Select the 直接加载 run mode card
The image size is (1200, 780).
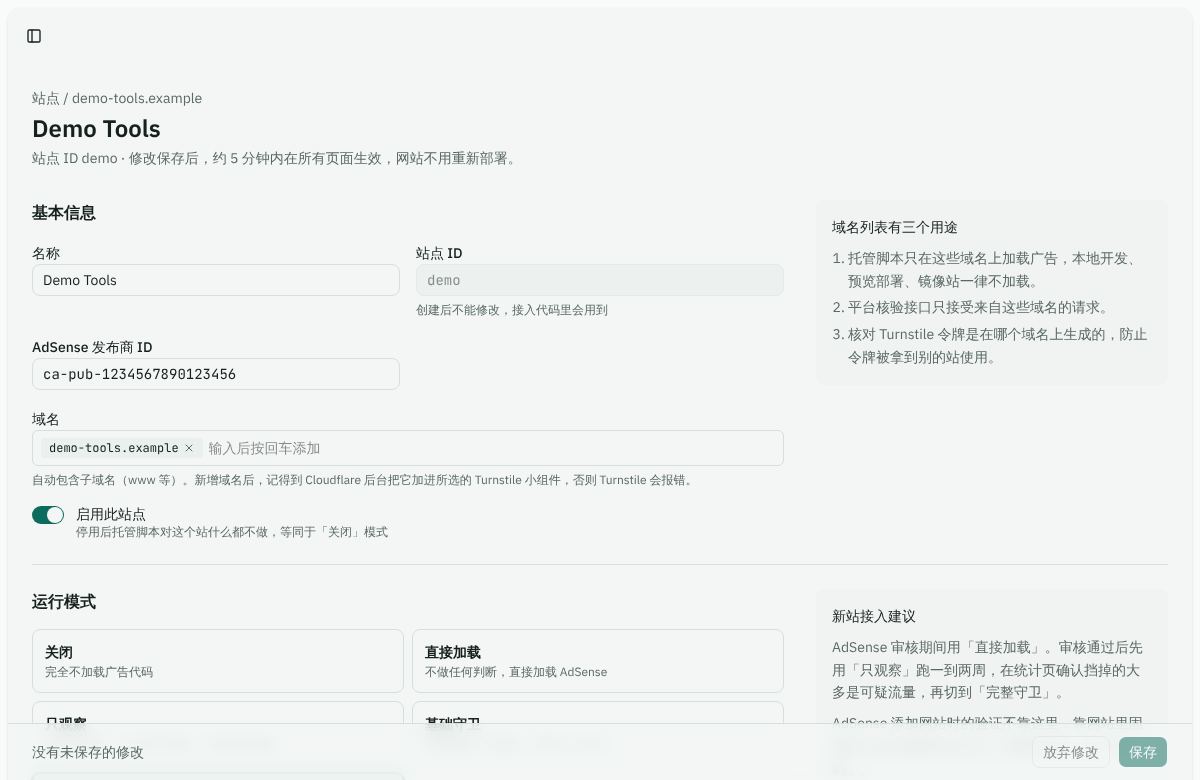598,661
